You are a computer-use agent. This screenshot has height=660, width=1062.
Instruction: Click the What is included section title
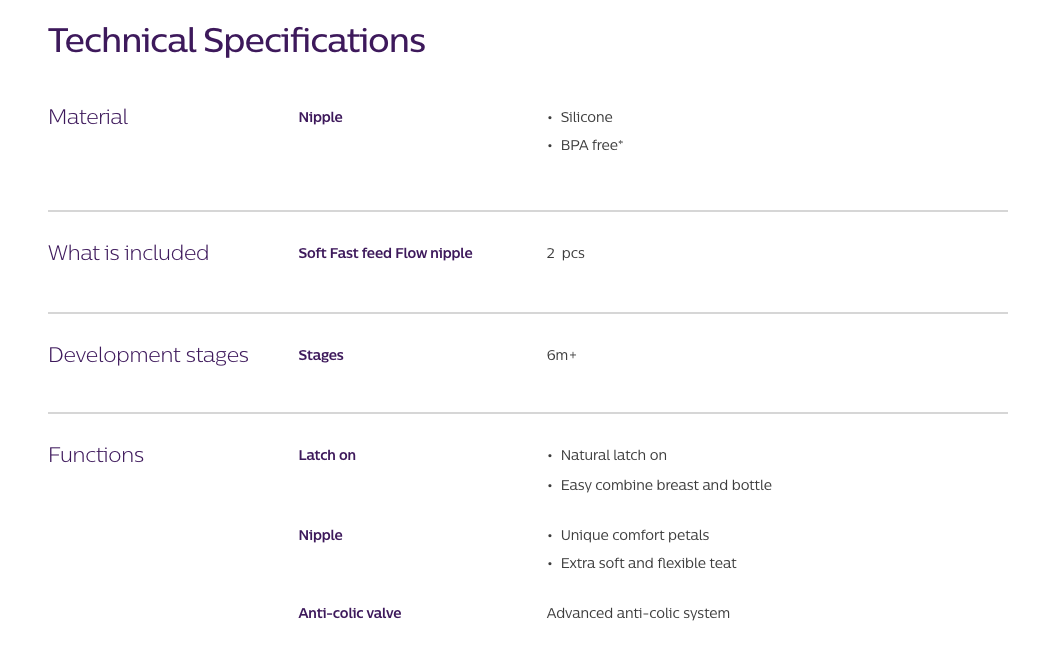click(128, 253)
